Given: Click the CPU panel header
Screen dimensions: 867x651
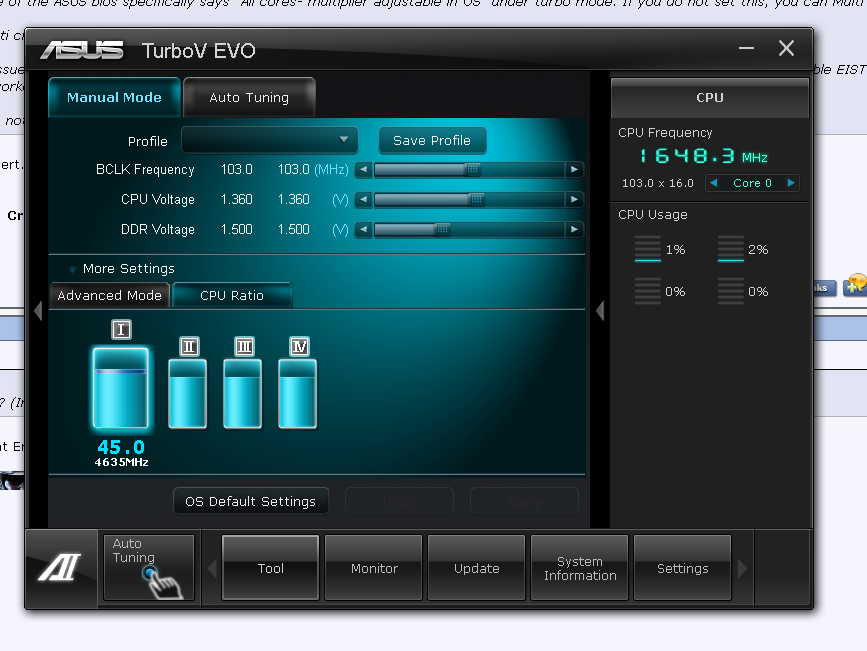Looking at the screenshot, I should [x=710, y=97].
